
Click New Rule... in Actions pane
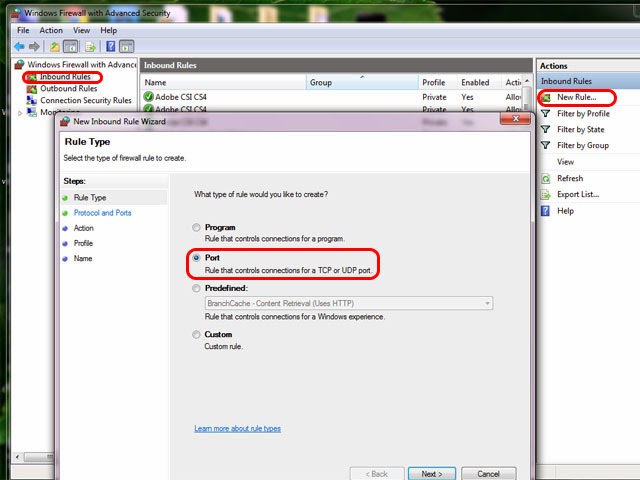577,97
